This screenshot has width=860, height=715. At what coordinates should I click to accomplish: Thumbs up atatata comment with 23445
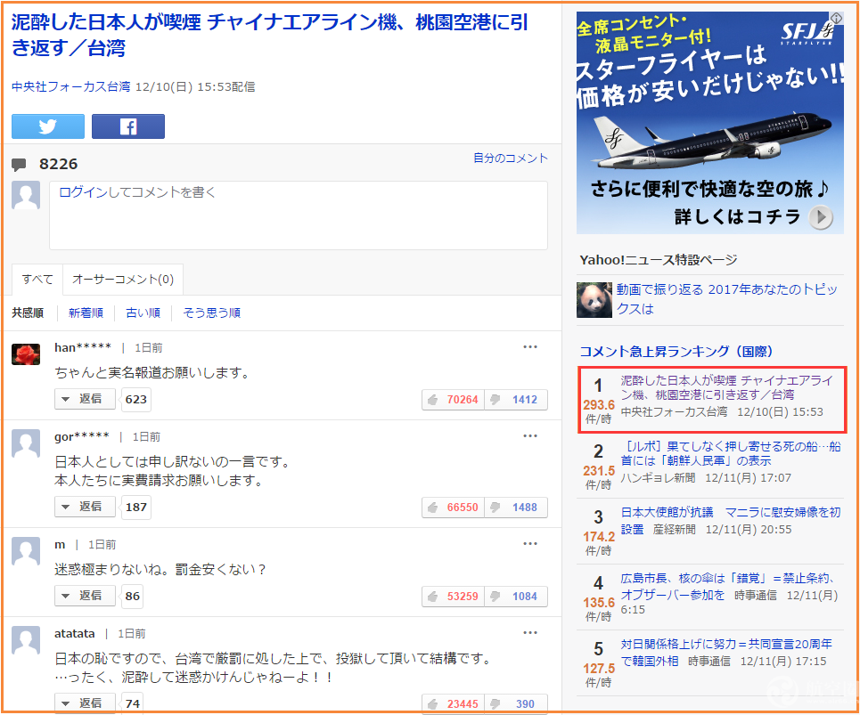tap(454, 703)
